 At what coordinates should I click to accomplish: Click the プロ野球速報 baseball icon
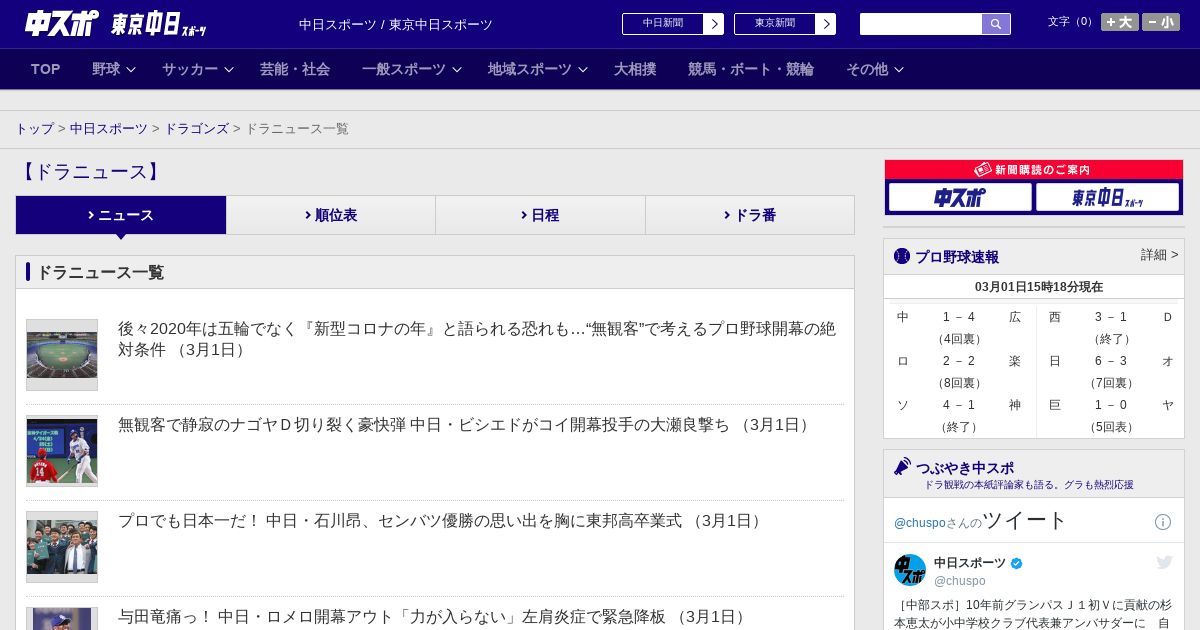tap(902, 256)
